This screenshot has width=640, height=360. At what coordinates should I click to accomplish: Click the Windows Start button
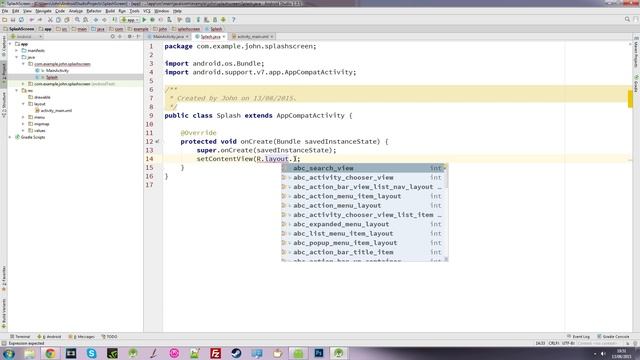[x=9, y=353]
